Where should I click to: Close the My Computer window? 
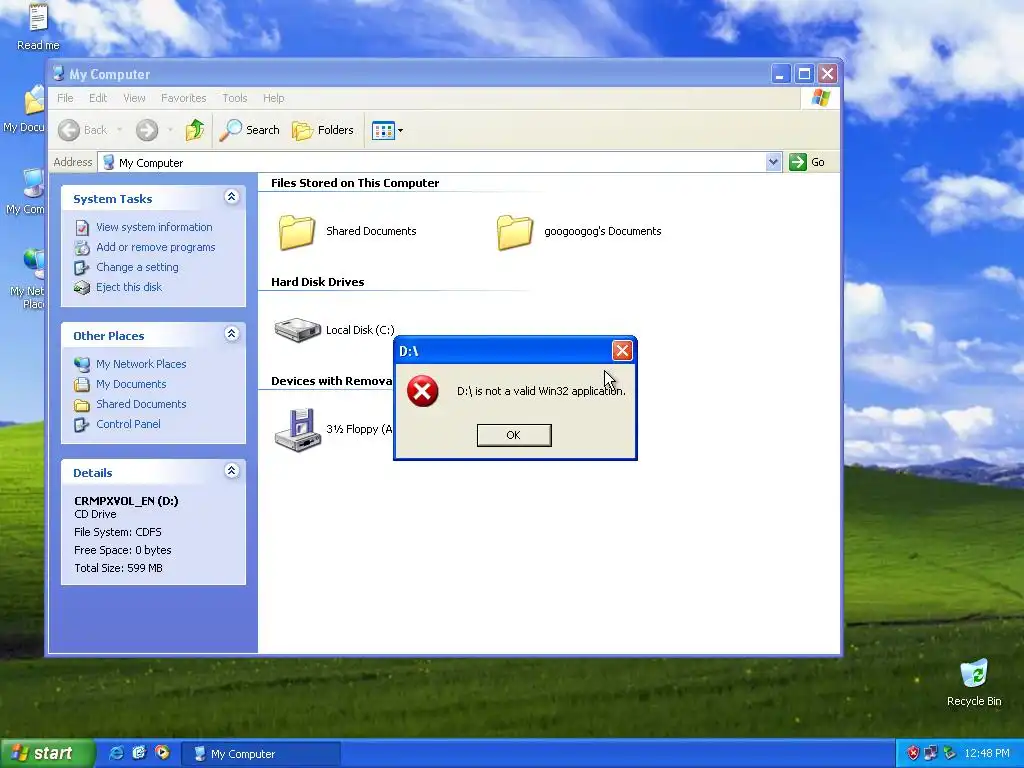[827, 74]
